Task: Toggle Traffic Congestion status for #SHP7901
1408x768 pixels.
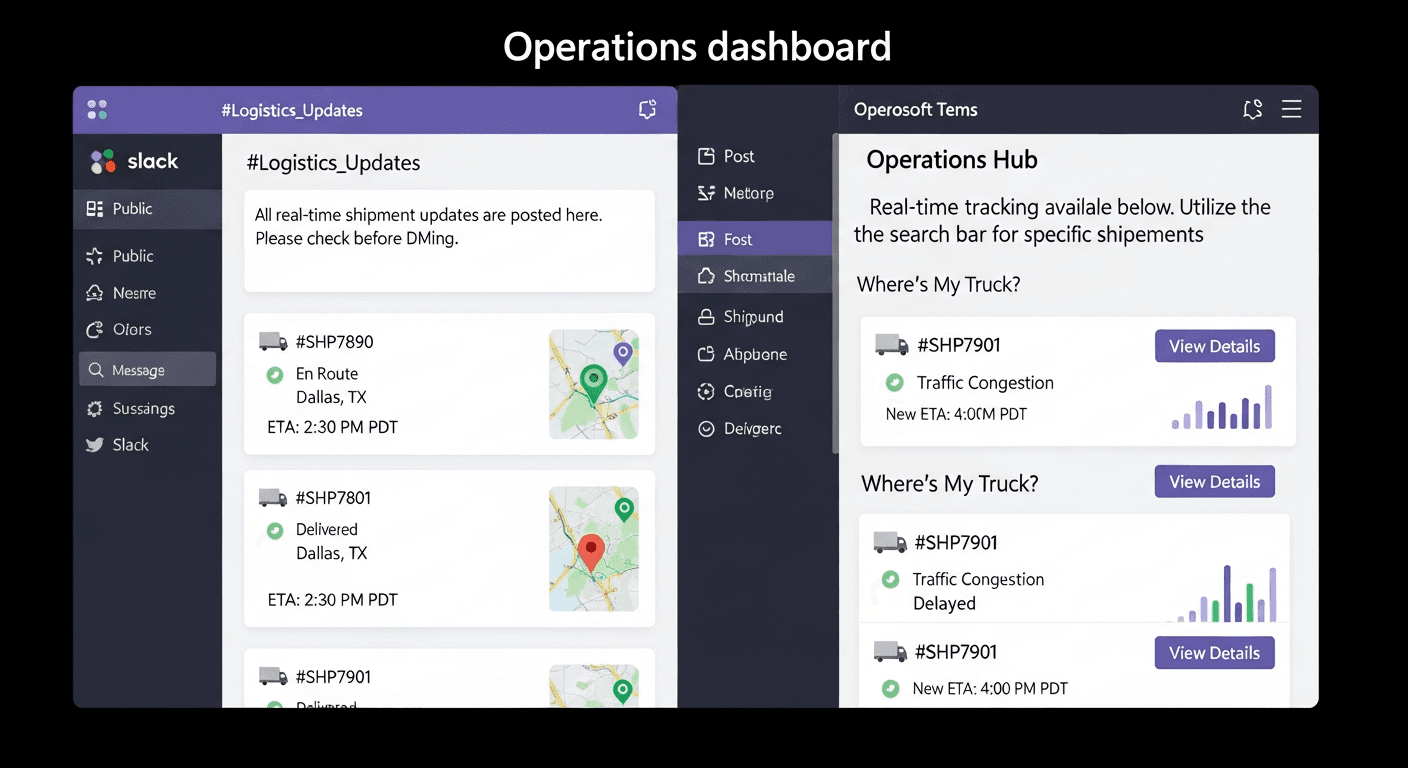Action: click(897, 382)
